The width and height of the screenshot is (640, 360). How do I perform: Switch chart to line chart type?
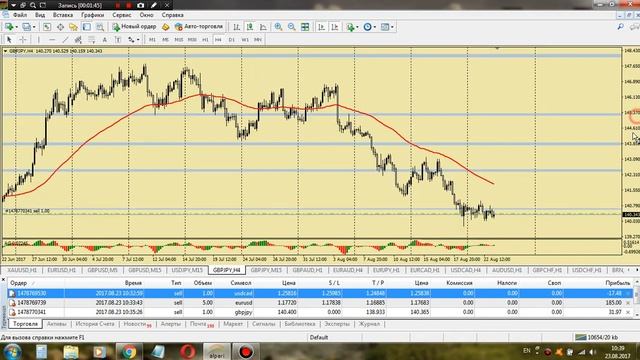263,27
